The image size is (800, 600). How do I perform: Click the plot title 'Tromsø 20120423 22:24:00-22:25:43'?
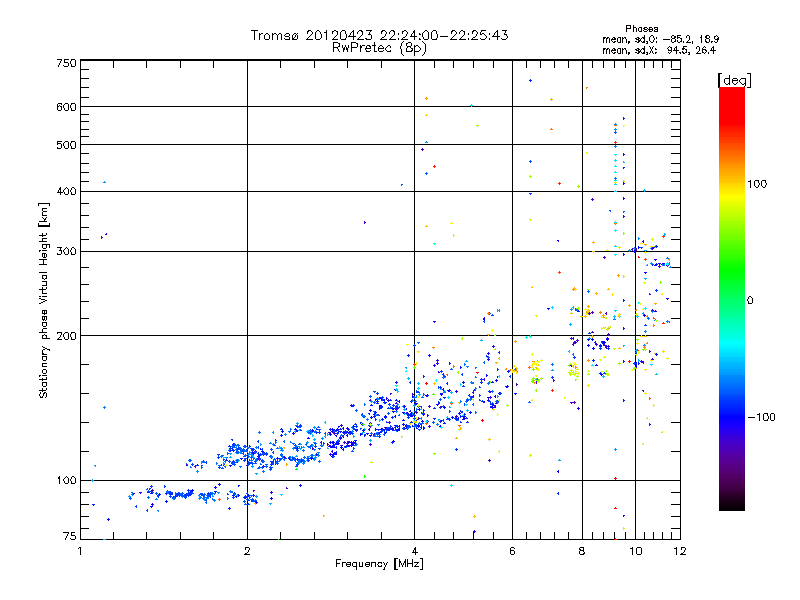tap(379, 35)
